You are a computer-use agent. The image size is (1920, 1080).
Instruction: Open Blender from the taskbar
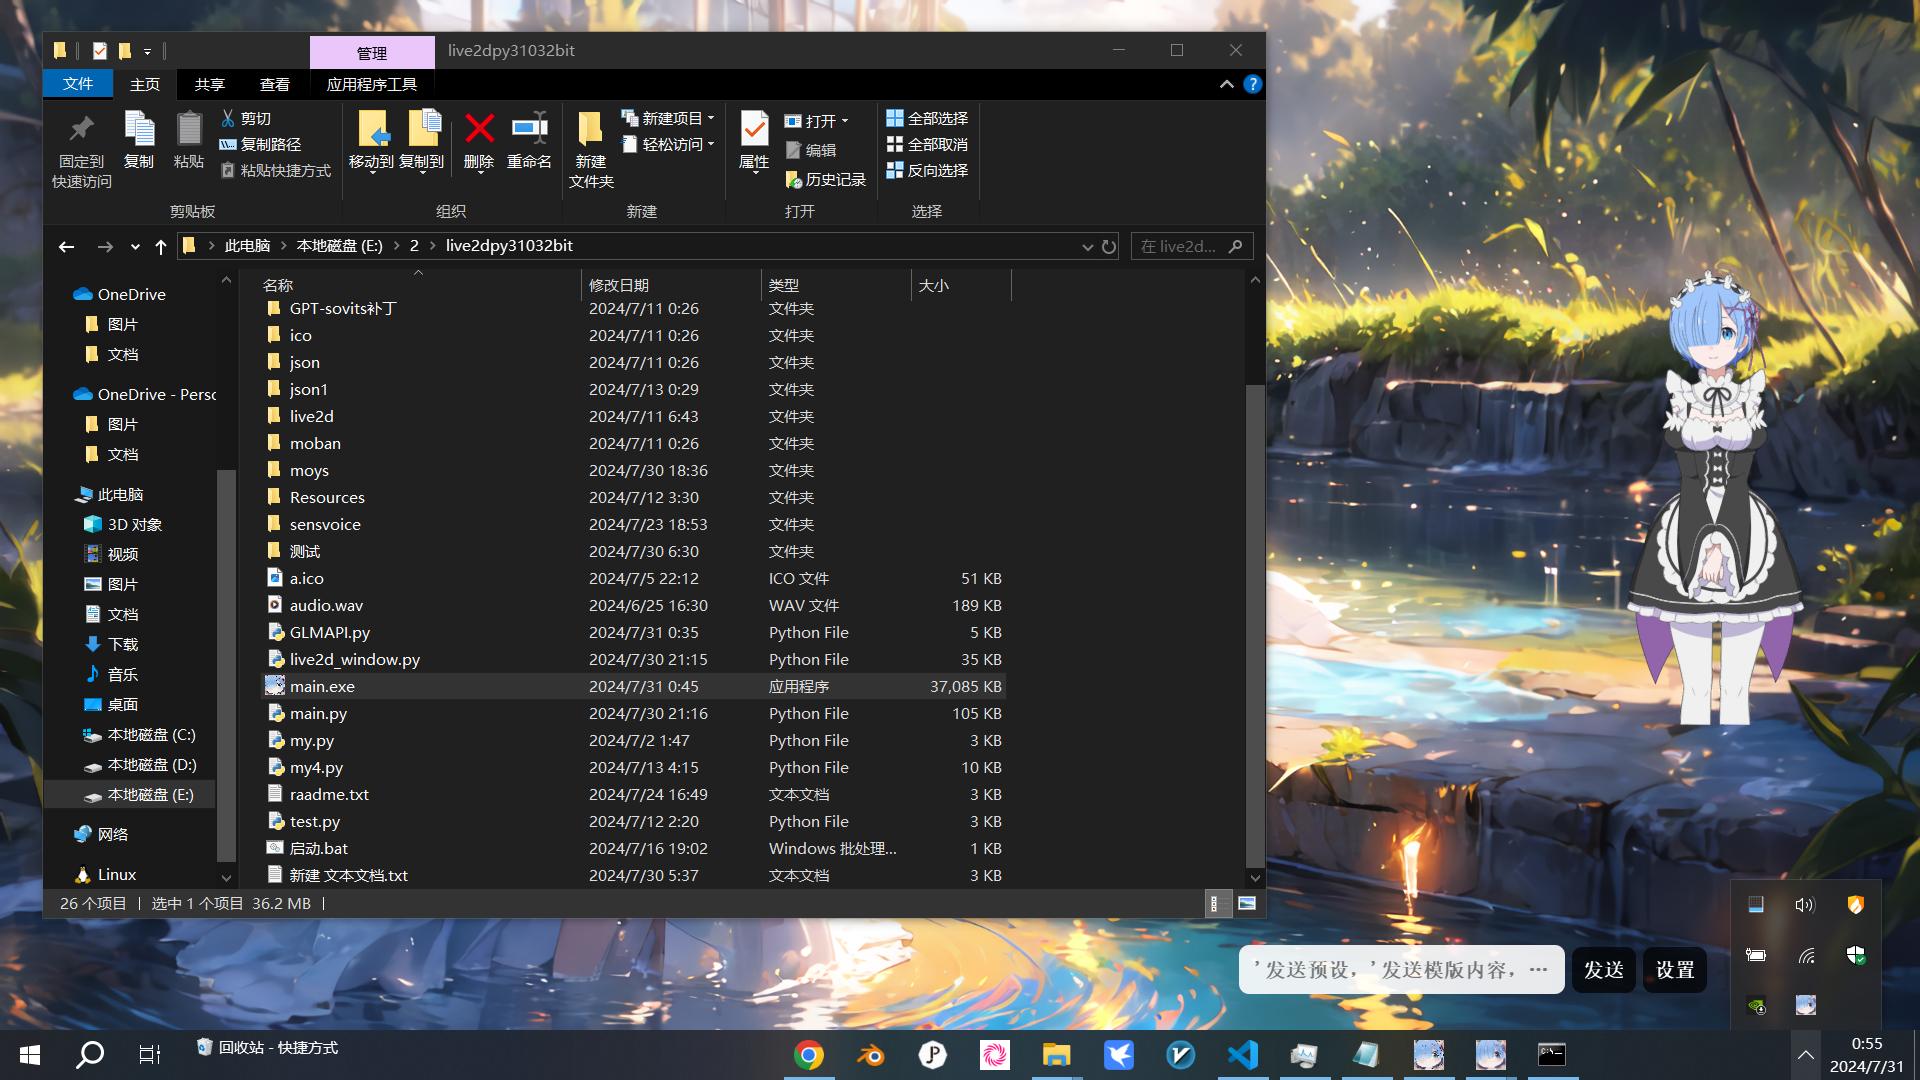point(871,1055)
